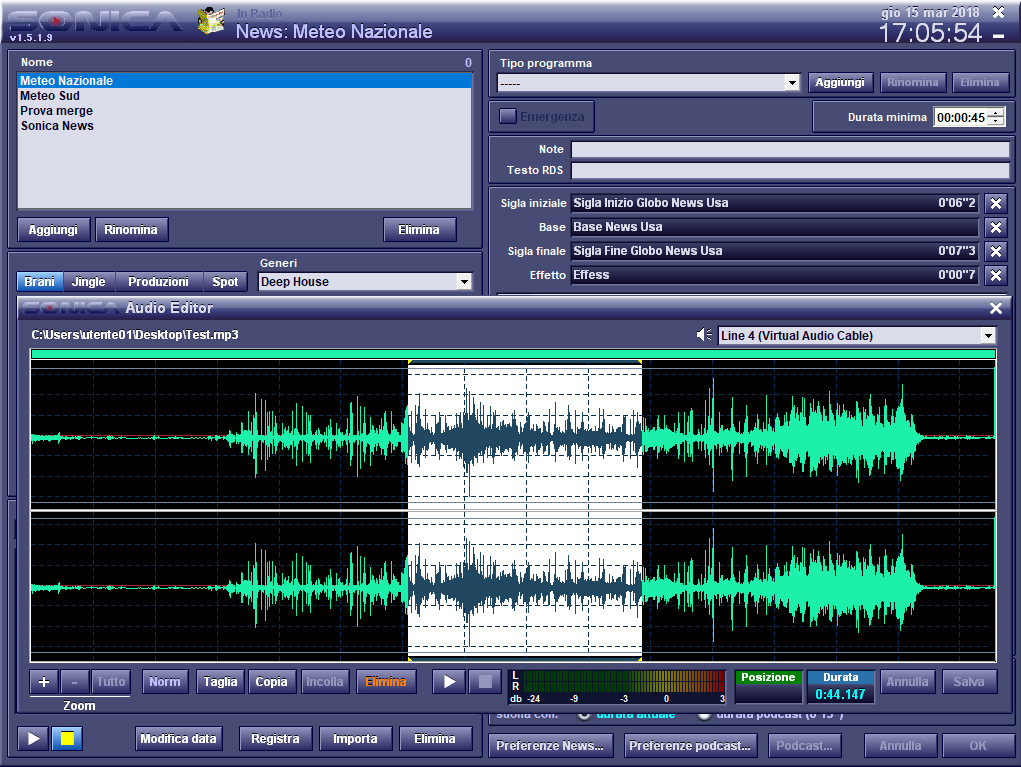Click the Tutto zoom button
1021x767 pixels.
(x=111, y=682)
